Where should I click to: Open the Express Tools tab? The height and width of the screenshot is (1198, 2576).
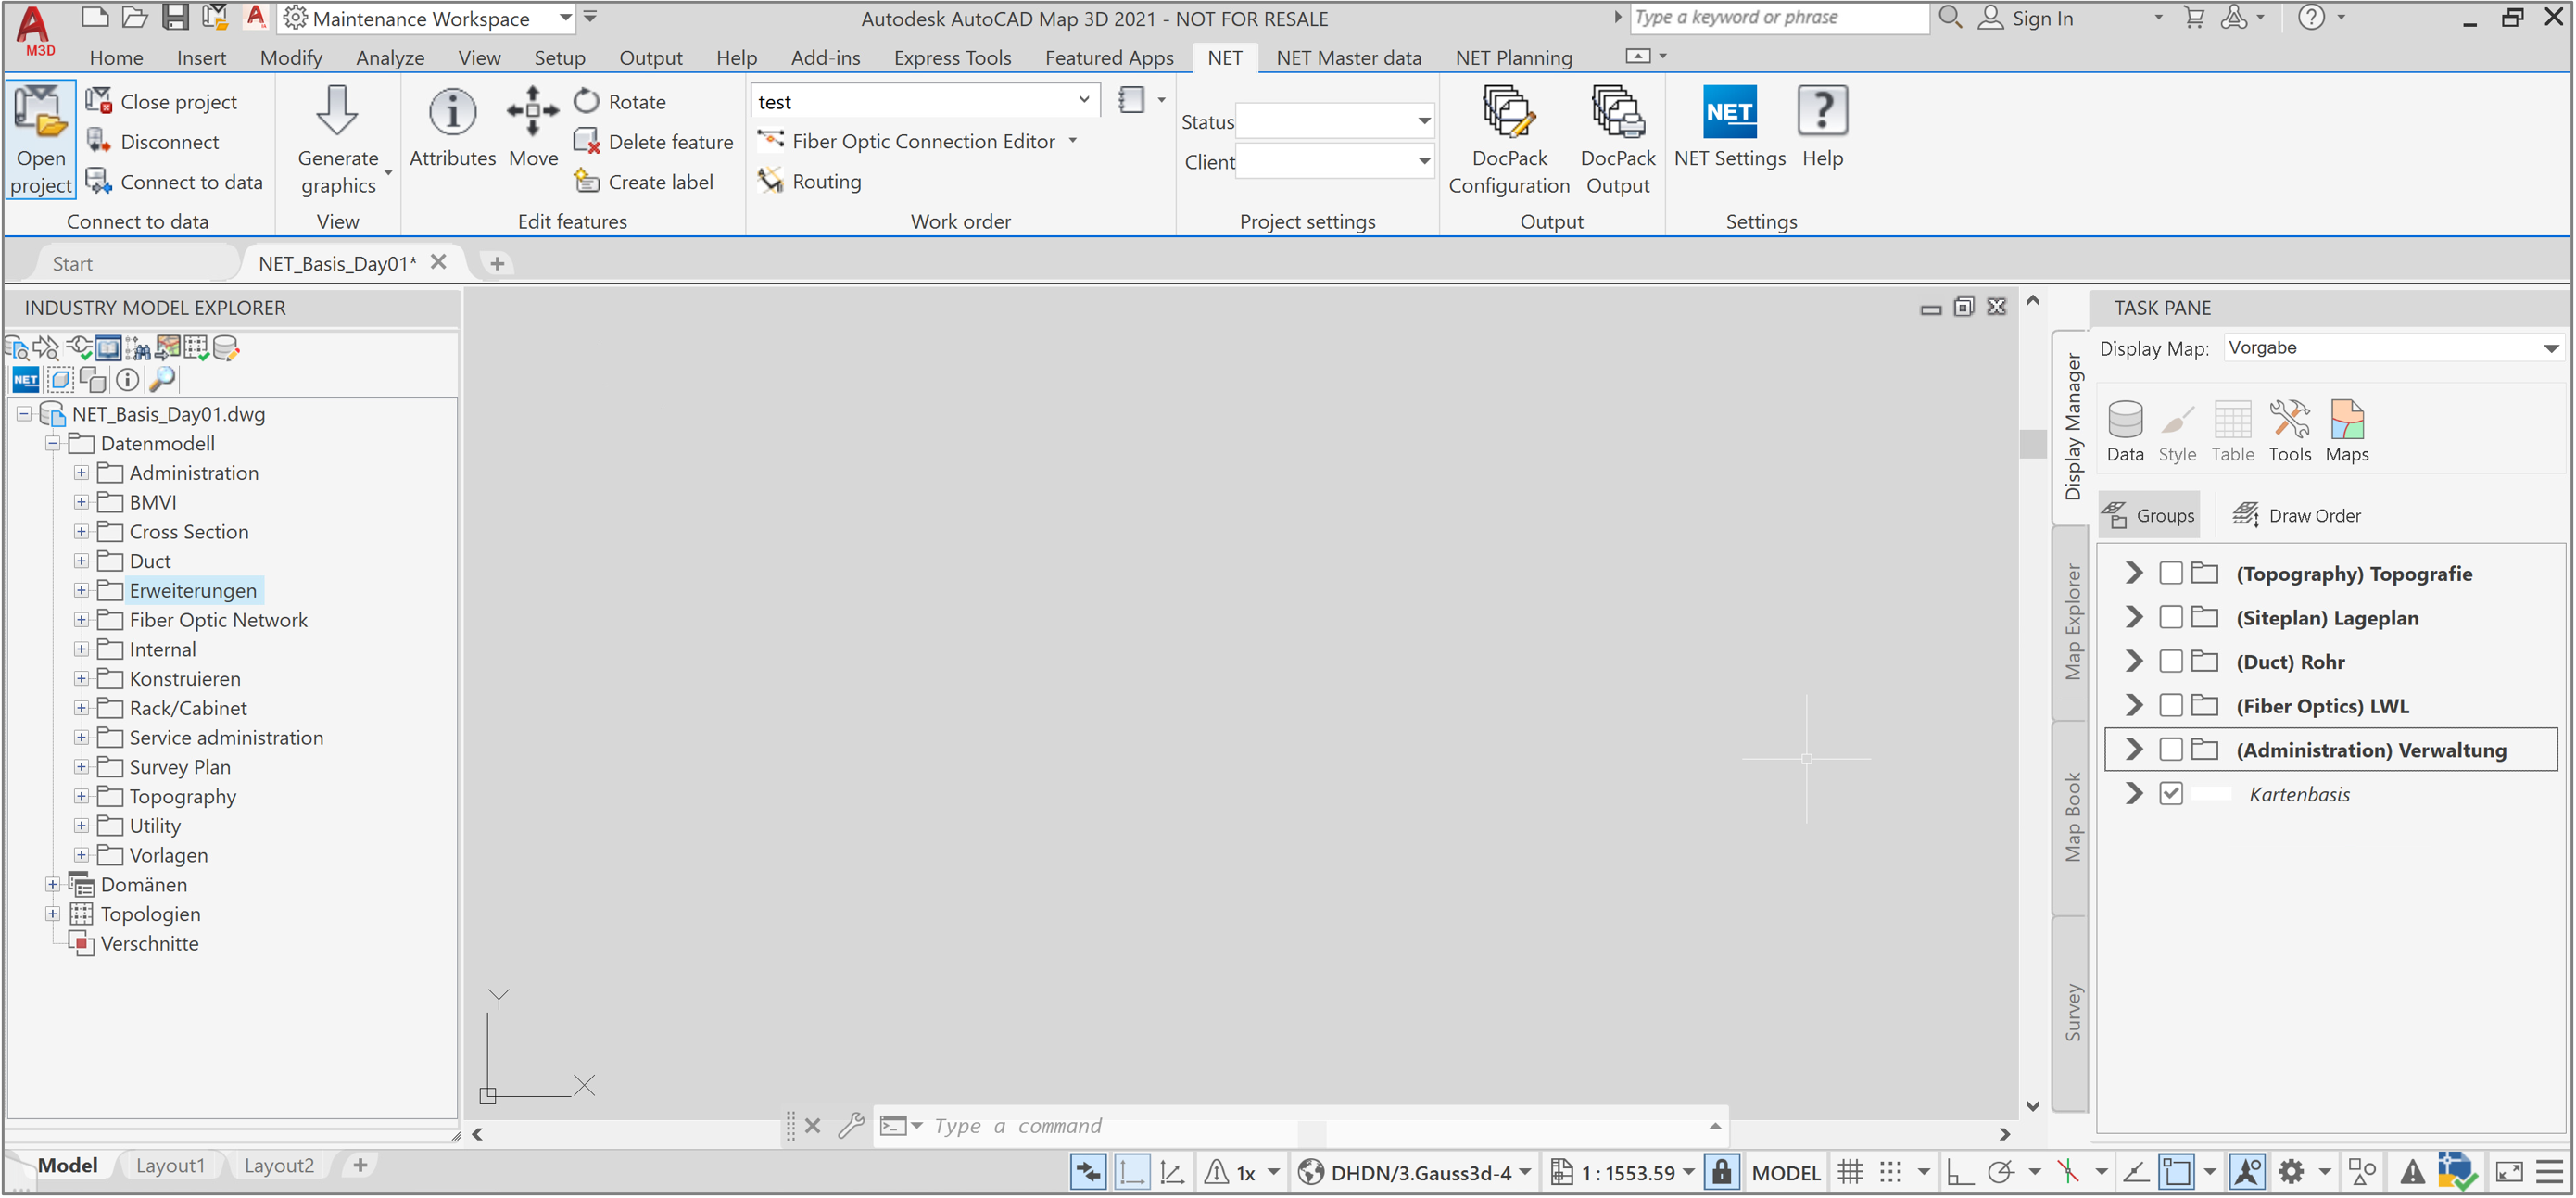pyautogui.click(x=952, y=58)
